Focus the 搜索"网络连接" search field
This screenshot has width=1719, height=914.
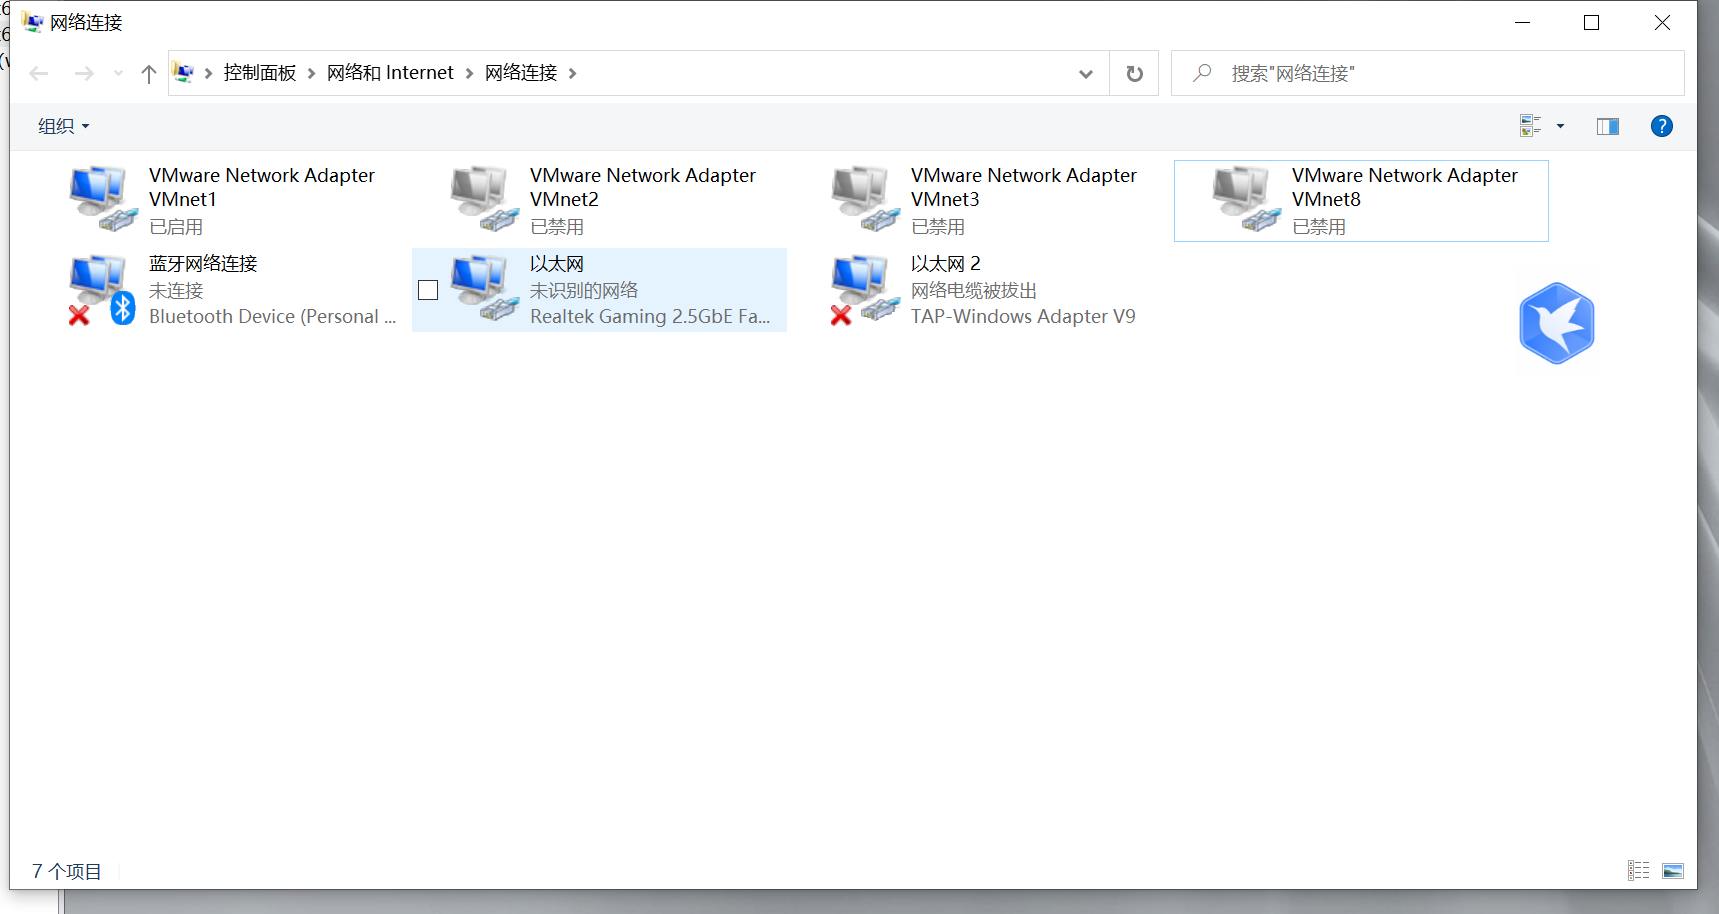click(1427, 73)
